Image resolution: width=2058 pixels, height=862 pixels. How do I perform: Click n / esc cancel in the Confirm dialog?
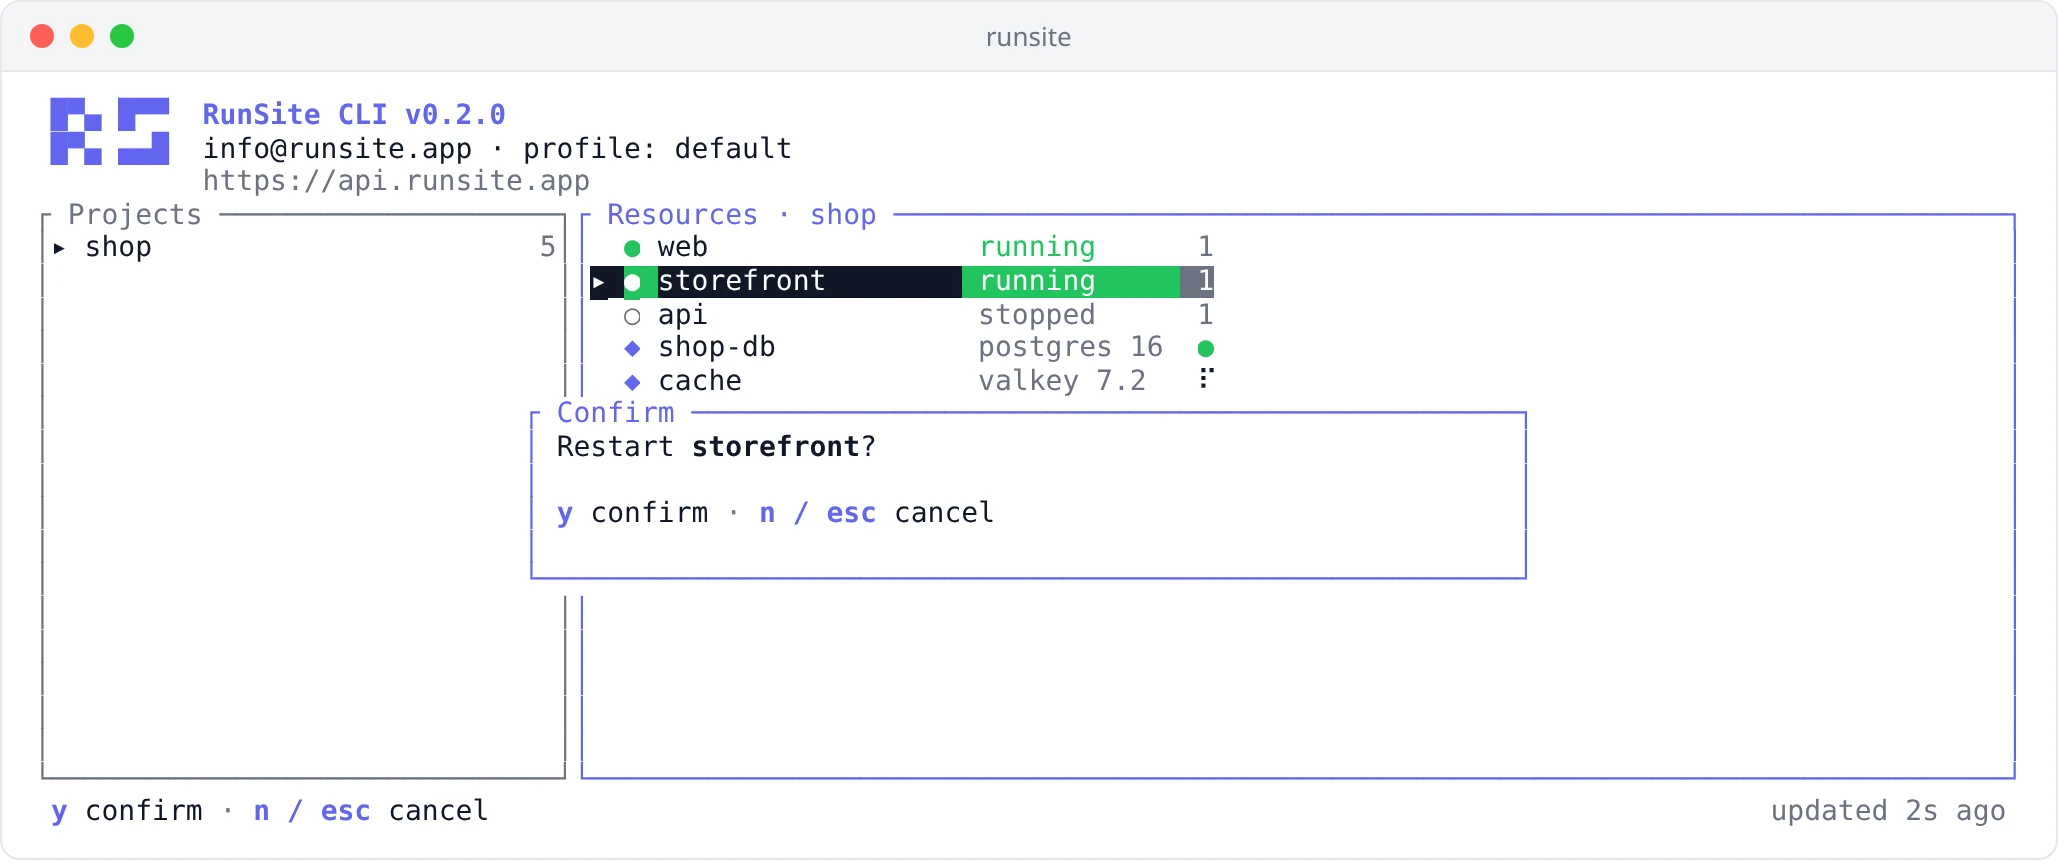point(876,513)
